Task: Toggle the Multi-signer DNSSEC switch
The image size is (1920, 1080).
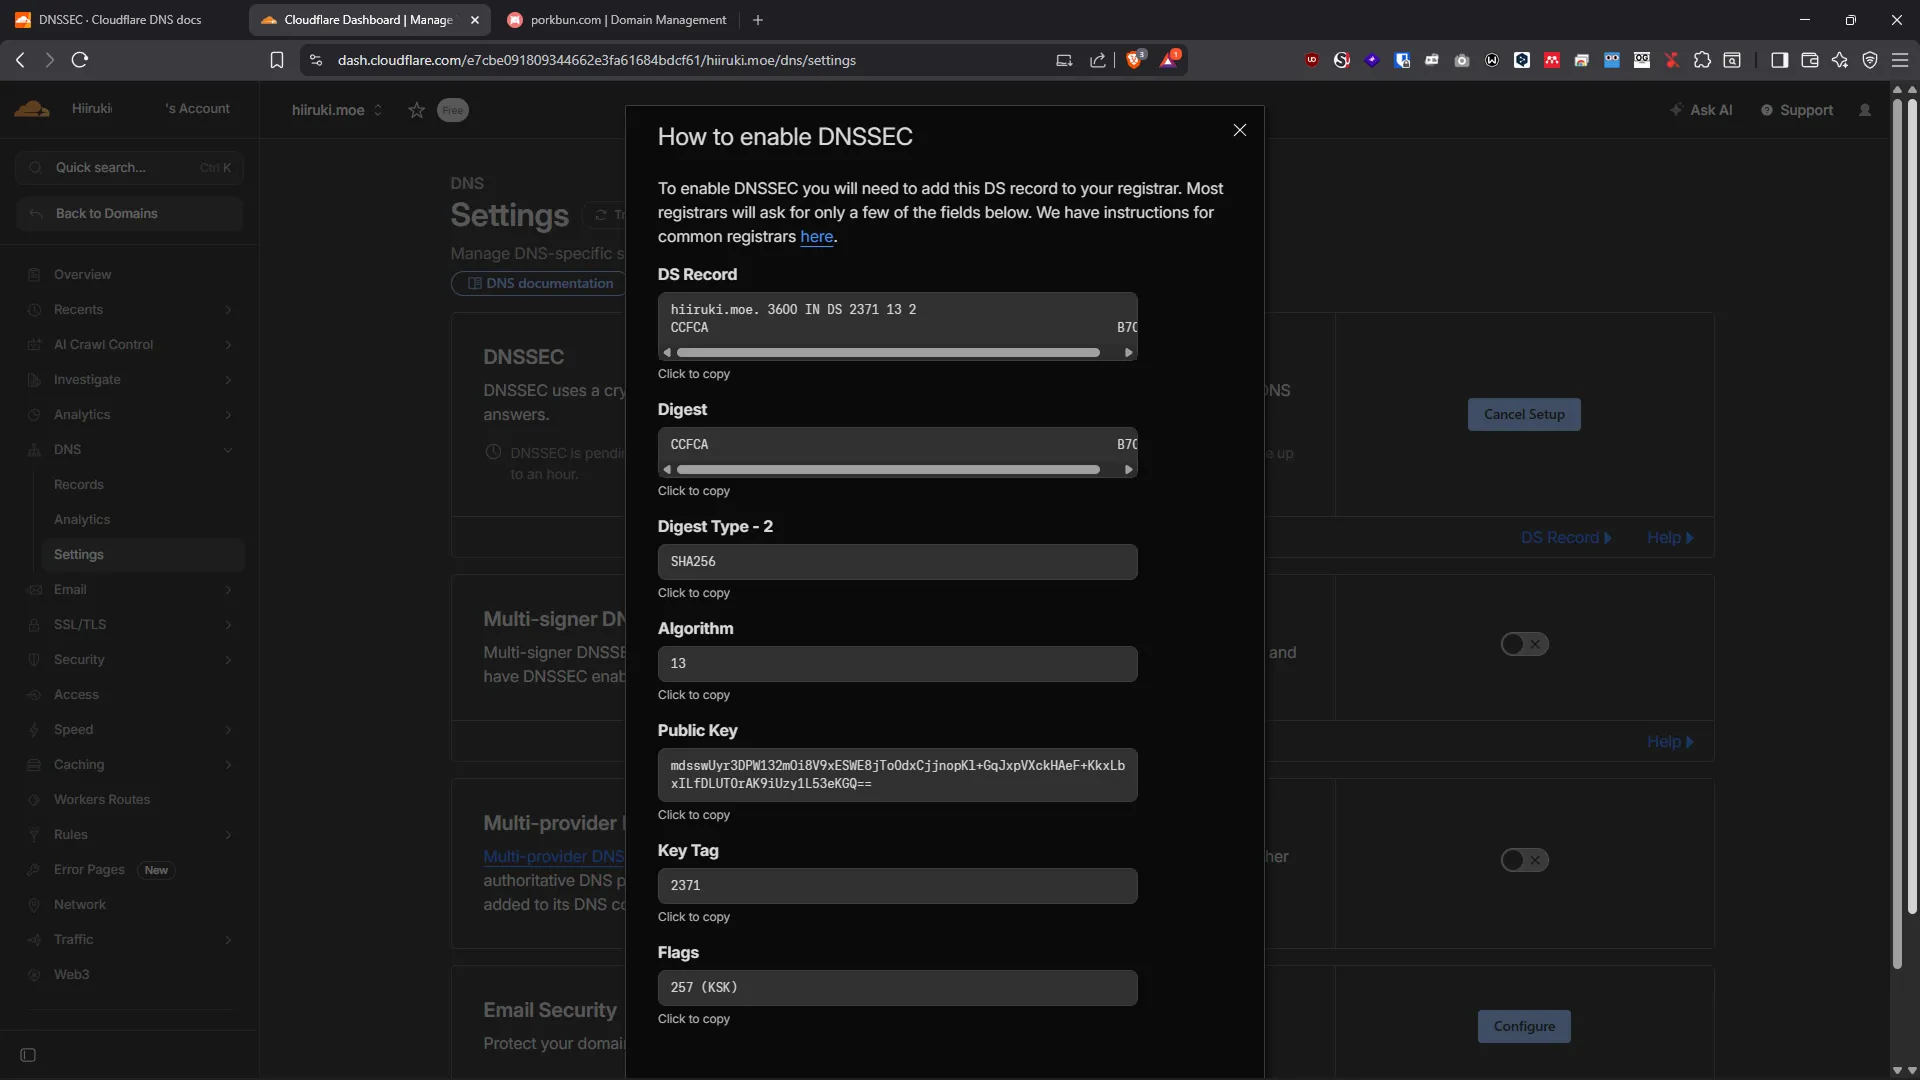Action: tap(1524, 645)
